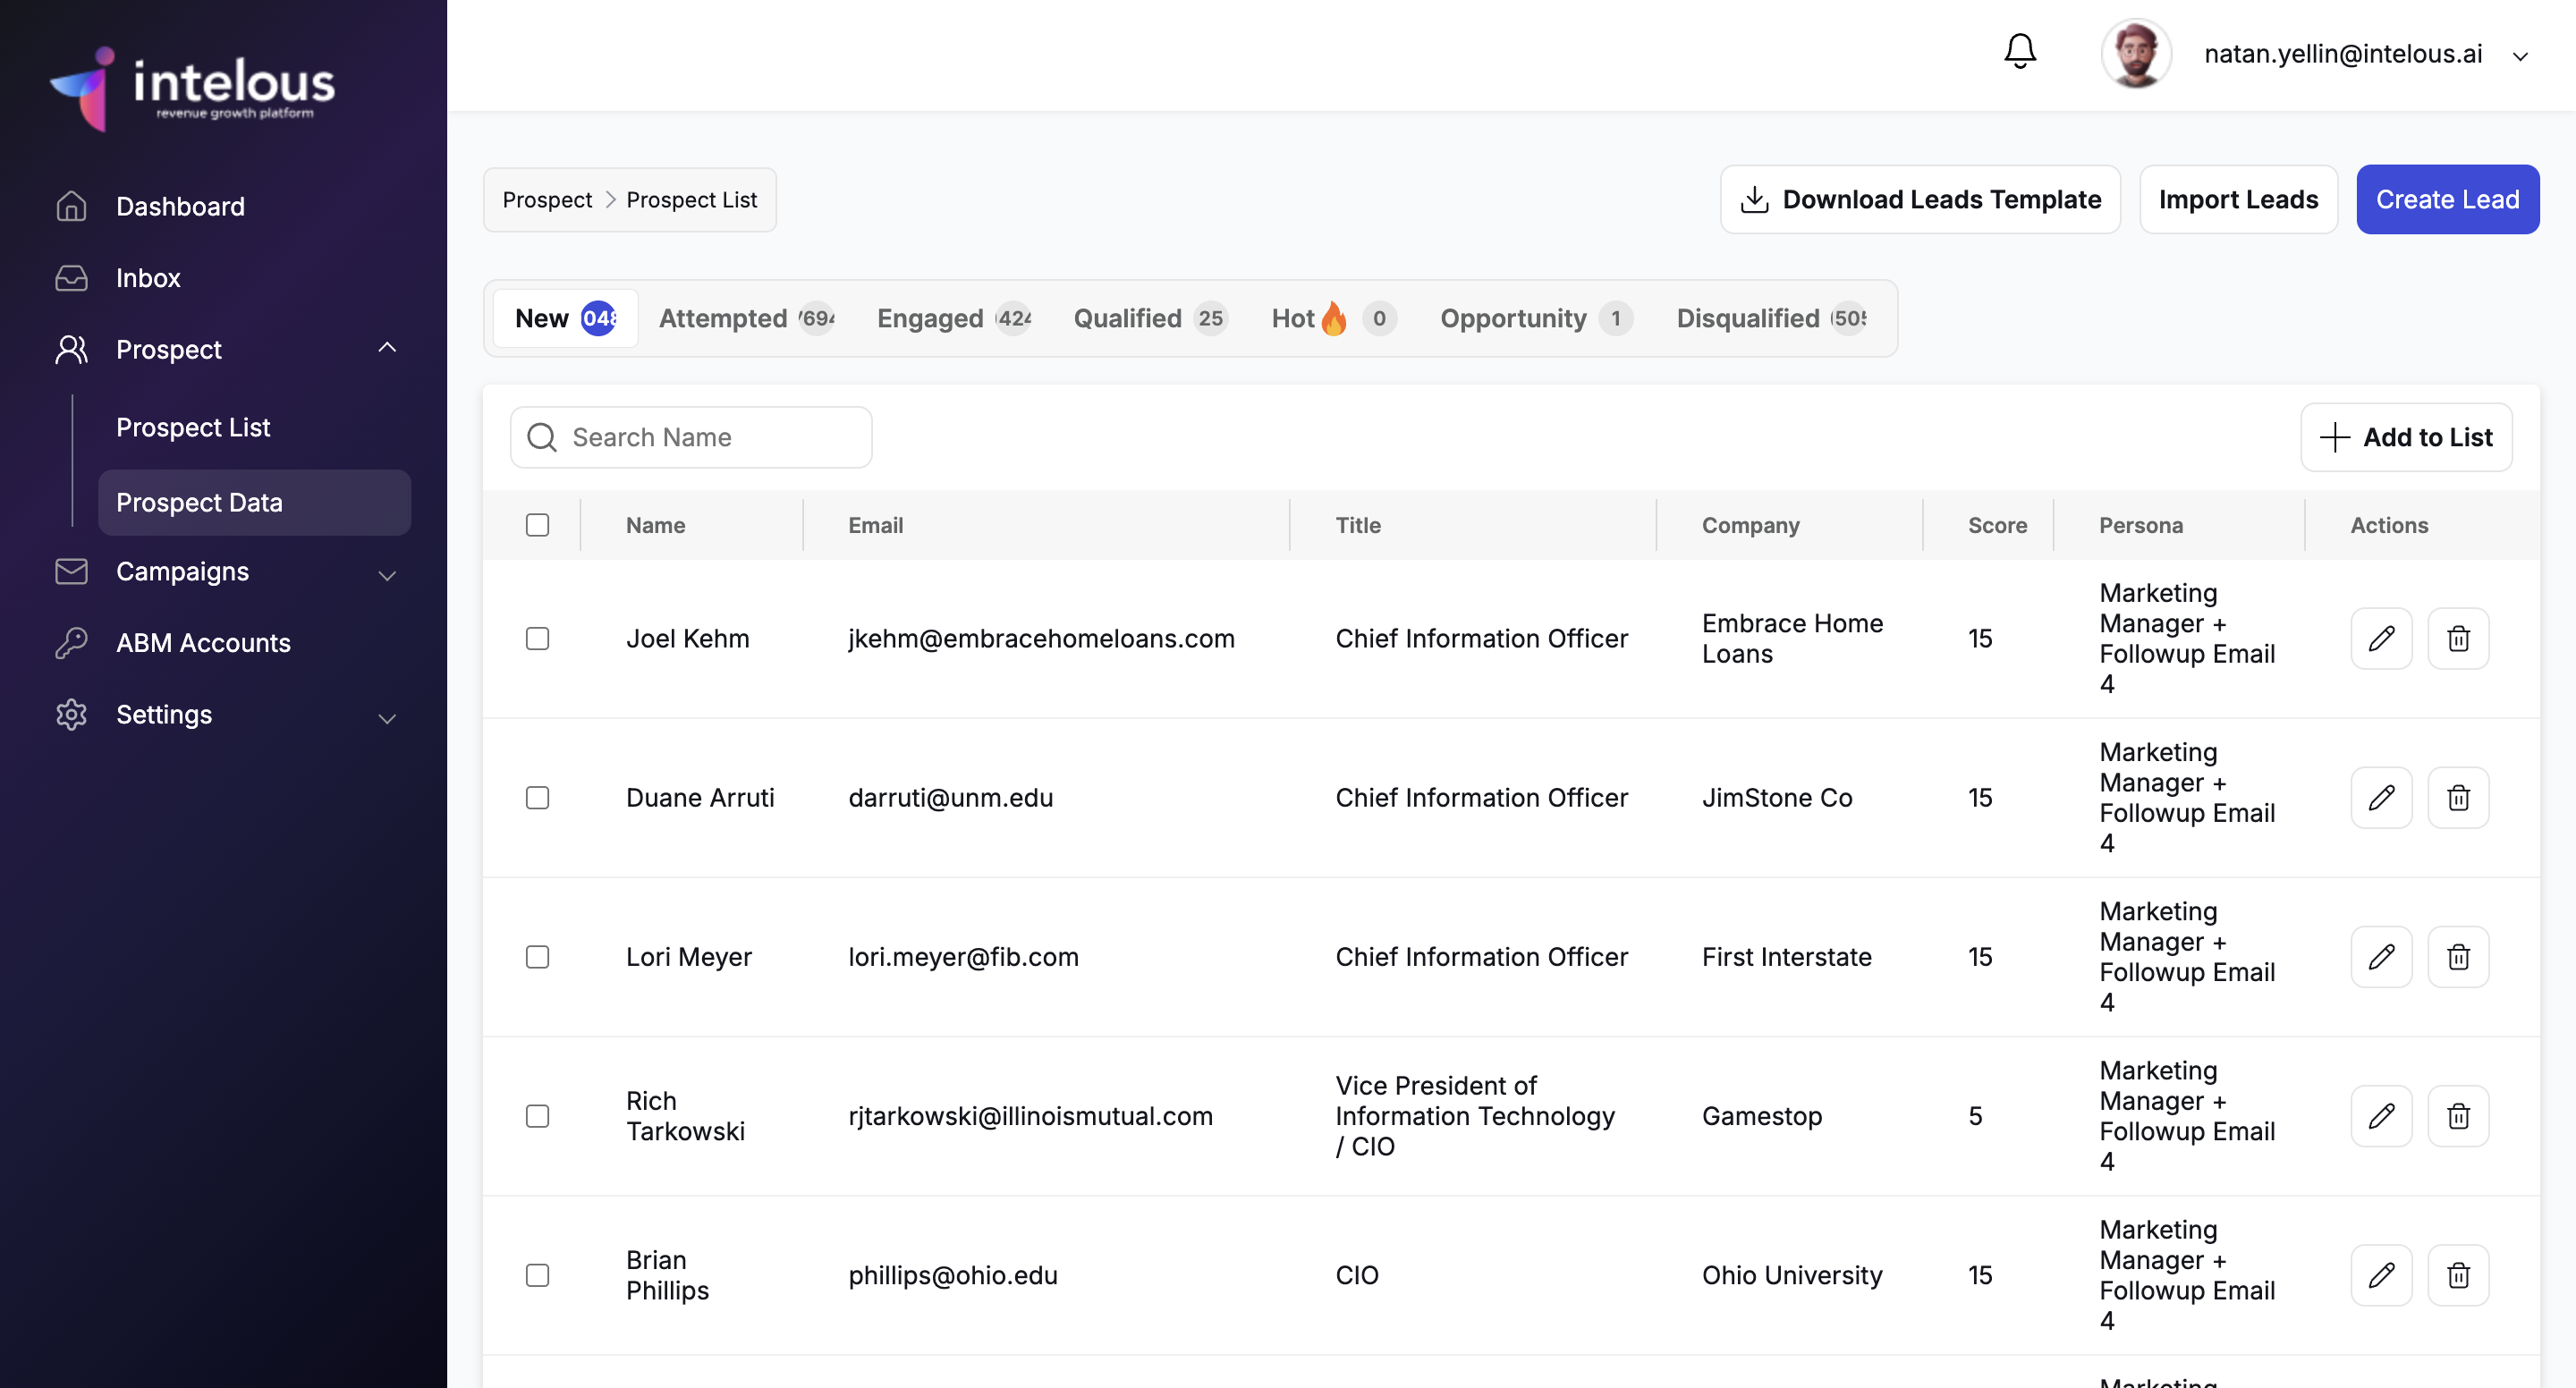Screen dimensions: 2576x1388
Task: Click trash icon for Rich Tarkowski row
Action: pyautogui.click(x=2458, y=1115)
